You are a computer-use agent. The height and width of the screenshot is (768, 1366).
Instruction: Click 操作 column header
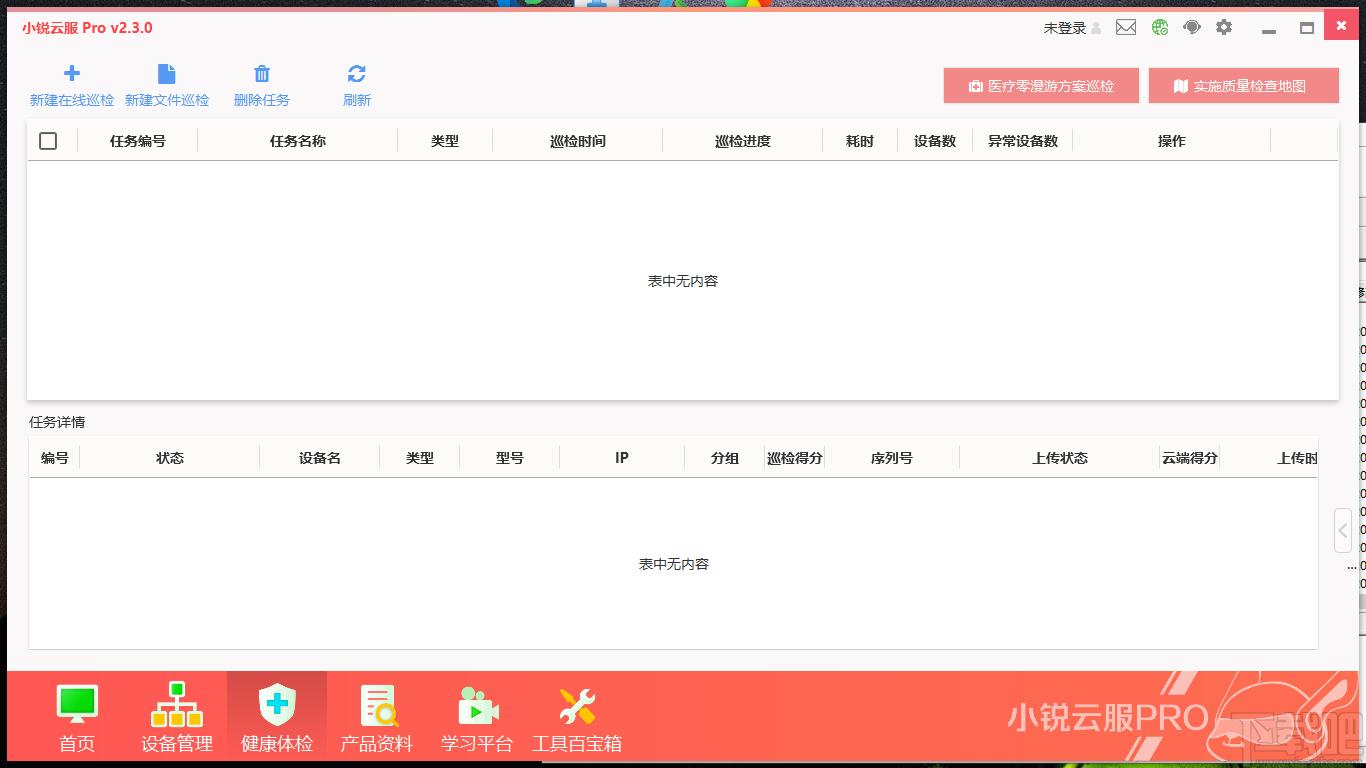1172,141
